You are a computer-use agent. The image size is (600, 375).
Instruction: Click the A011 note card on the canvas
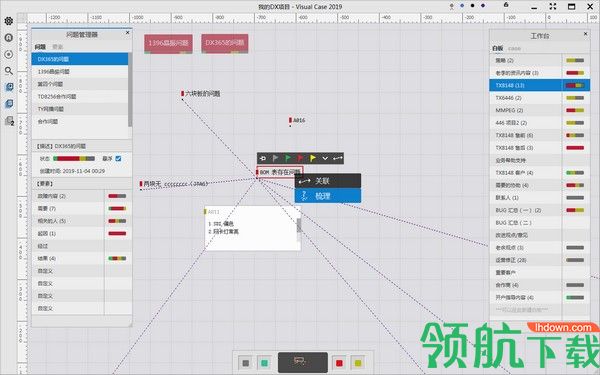[x=253, y=228]
